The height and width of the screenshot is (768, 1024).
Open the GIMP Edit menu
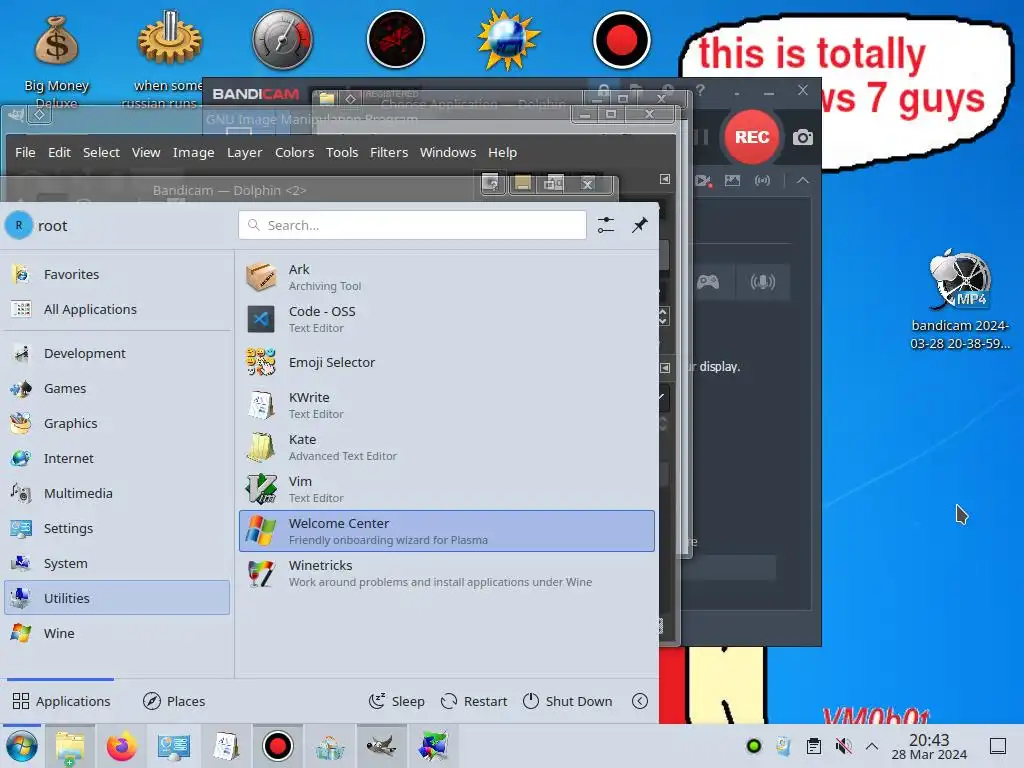point(59,152)
